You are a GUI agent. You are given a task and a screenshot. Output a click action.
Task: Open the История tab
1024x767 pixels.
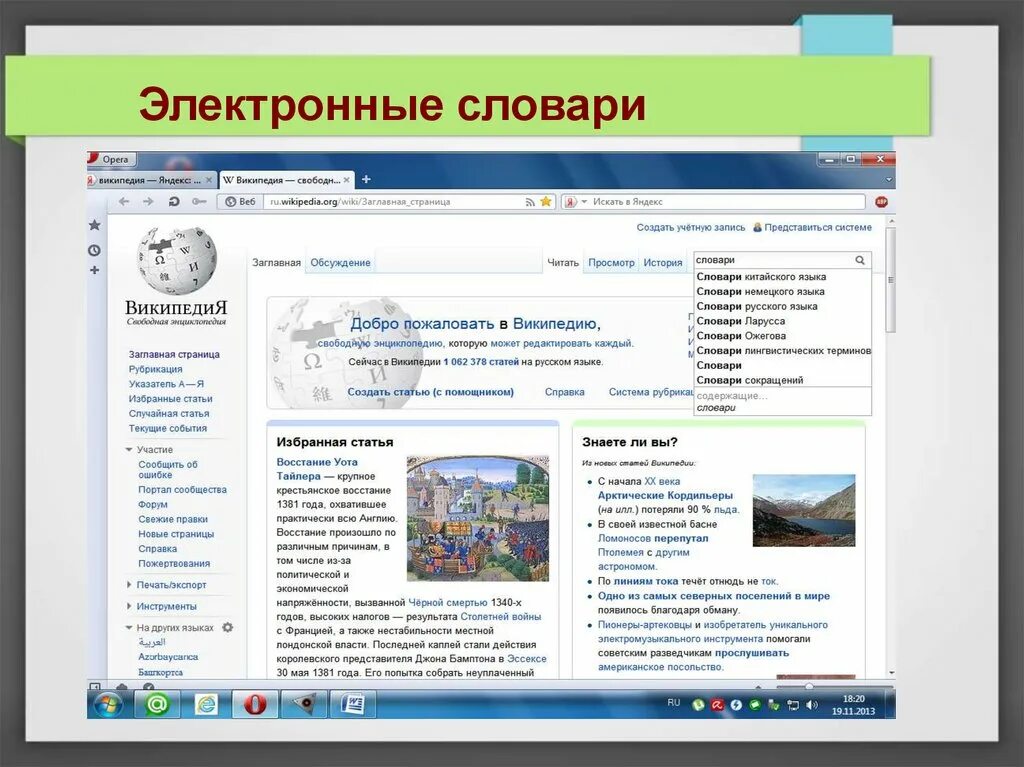pyautogui.click(x=663, y=263)
